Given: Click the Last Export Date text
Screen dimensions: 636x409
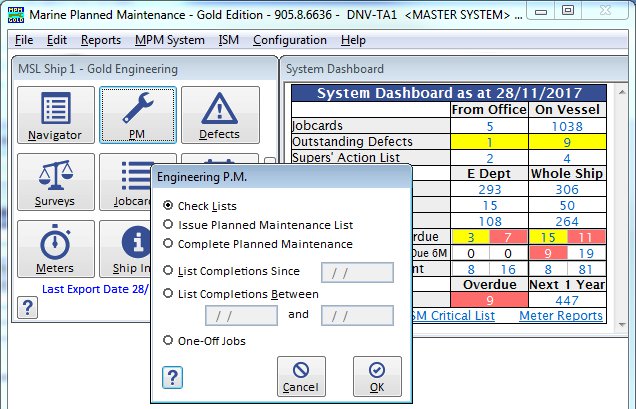Looking at the screenshot, I should pyautogui.click(x=96, y=289).
